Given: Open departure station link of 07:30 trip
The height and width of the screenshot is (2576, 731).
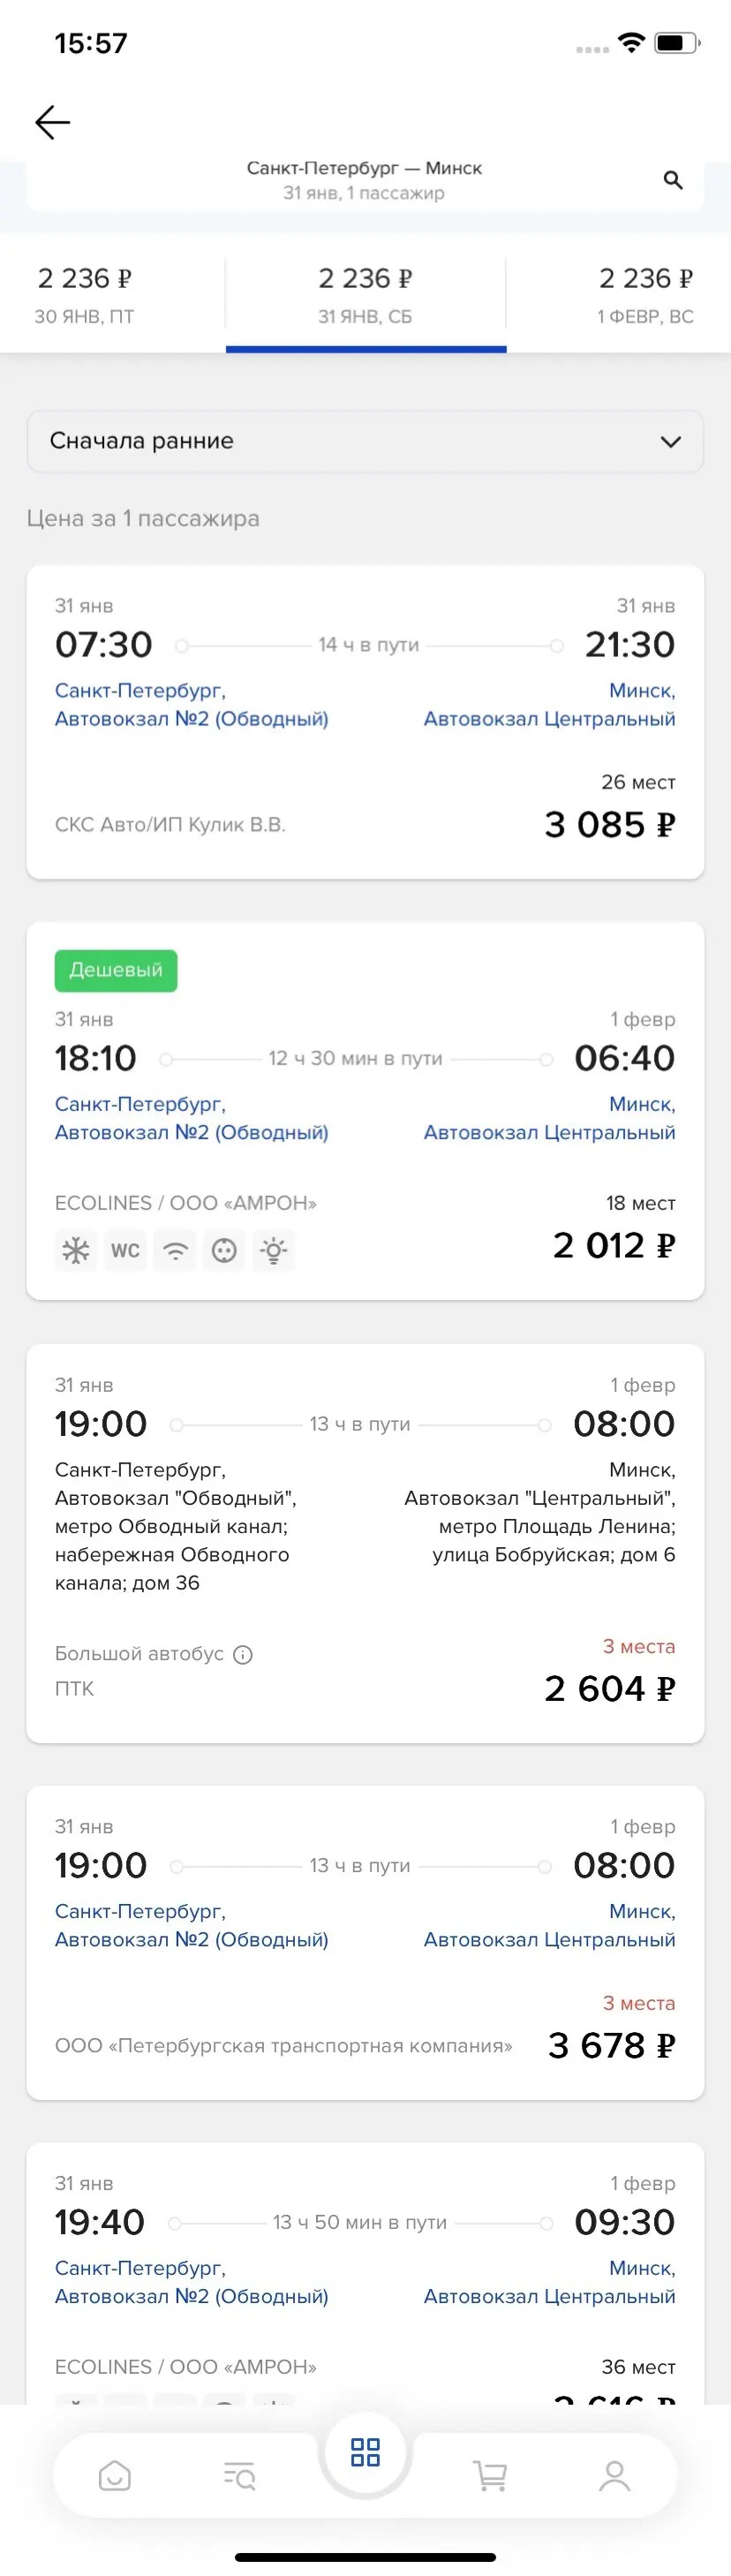Looking at the screenshot, I should pyautogui.click(x=191, y=705).
